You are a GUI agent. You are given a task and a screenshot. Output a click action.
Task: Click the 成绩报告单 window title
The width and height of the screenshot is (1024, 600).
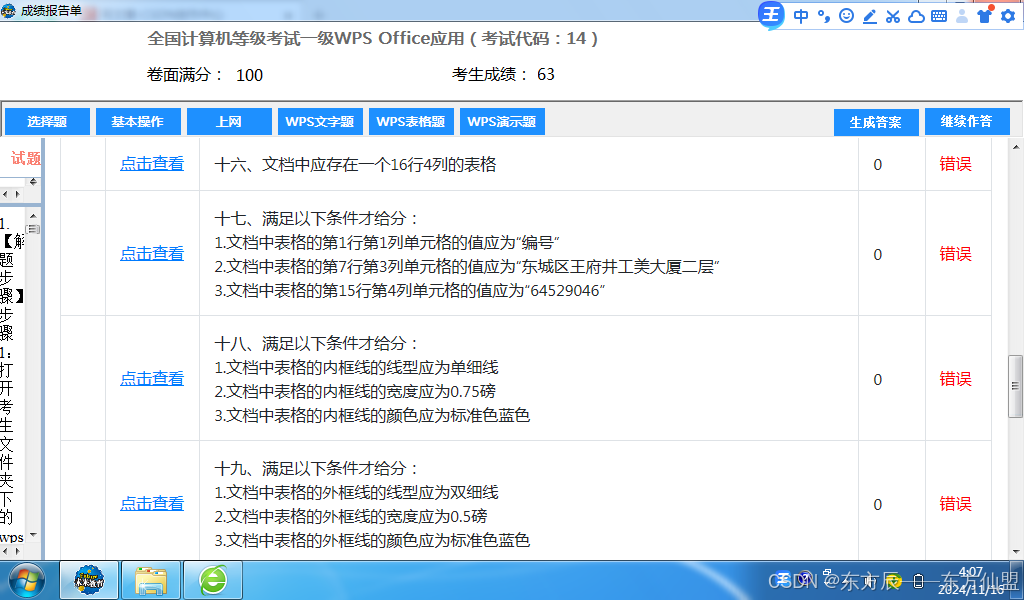(x=51, y=10)
